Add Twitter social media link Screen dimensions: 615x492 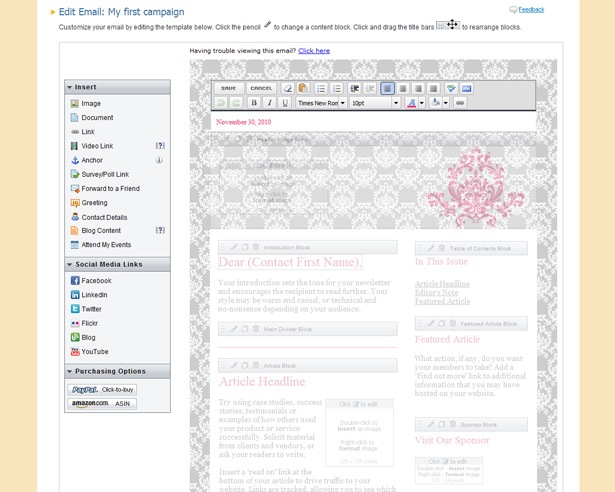pyautogui.click(x=86, y=309)
